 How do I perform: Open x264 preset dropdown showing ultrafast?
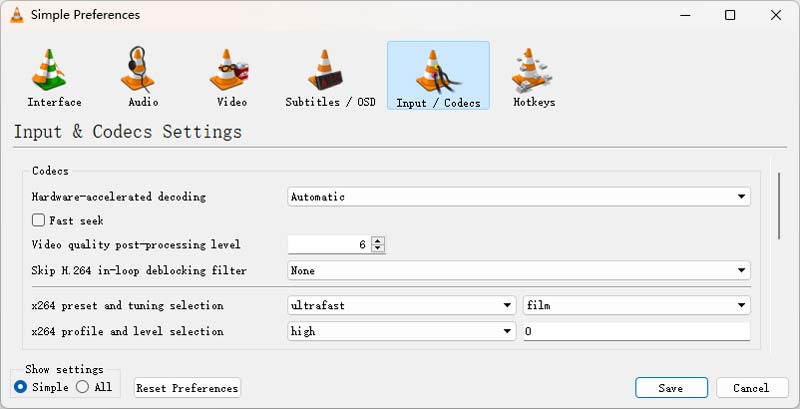pyautogui.click(x=402, y=305)
